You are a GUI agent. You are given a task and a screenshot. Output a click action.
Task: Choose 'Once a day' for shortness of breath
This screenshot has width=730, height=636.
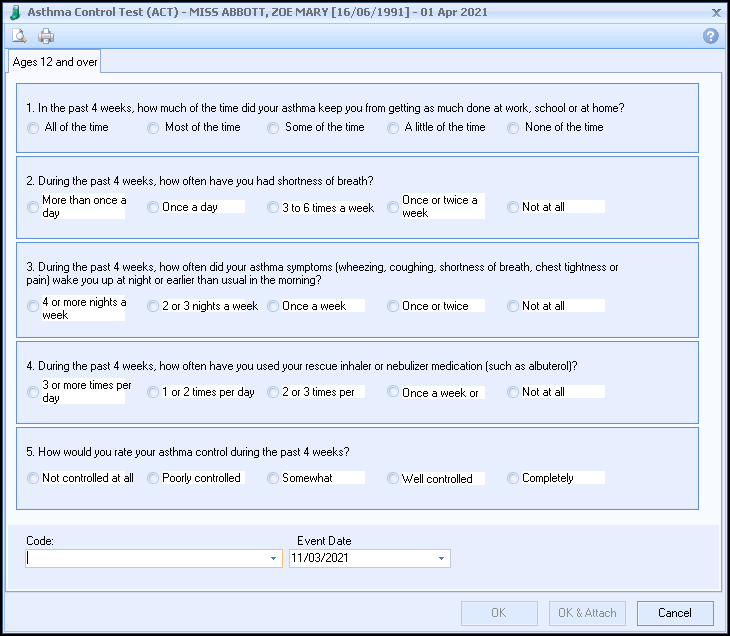coord(153,207)
